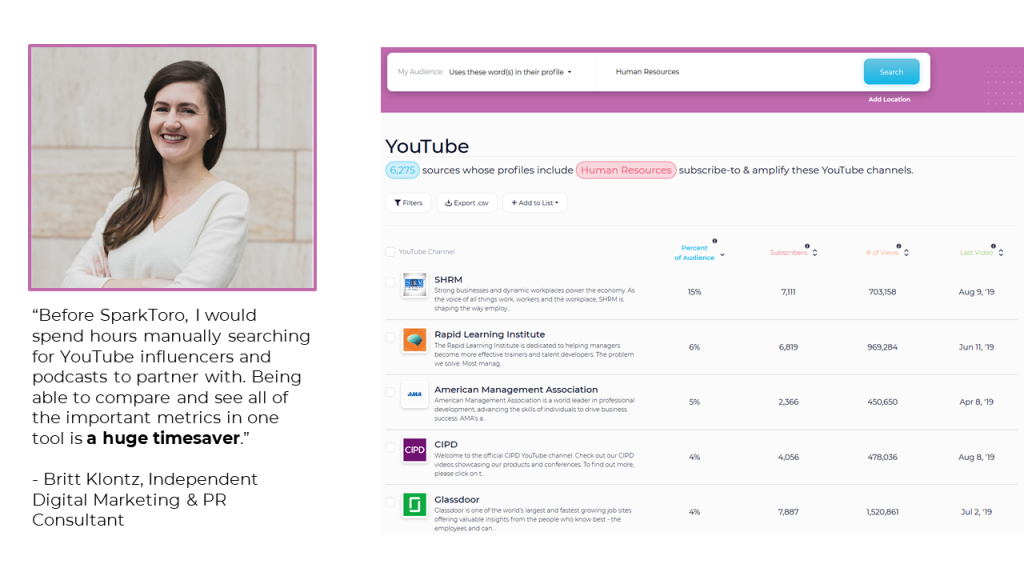Click the info dot above # of Views header

click(899, 246)
